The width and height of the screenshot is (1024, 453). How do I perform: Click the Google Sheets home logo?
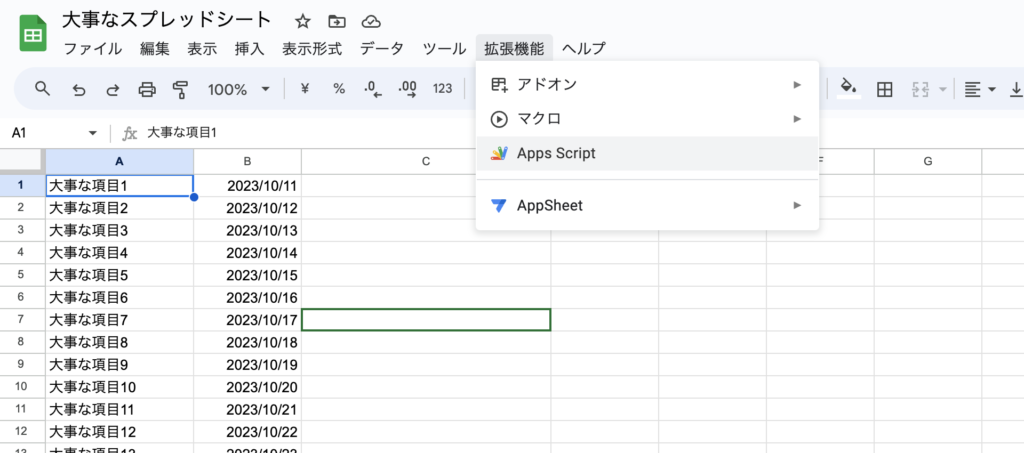[x=33, y=34]
